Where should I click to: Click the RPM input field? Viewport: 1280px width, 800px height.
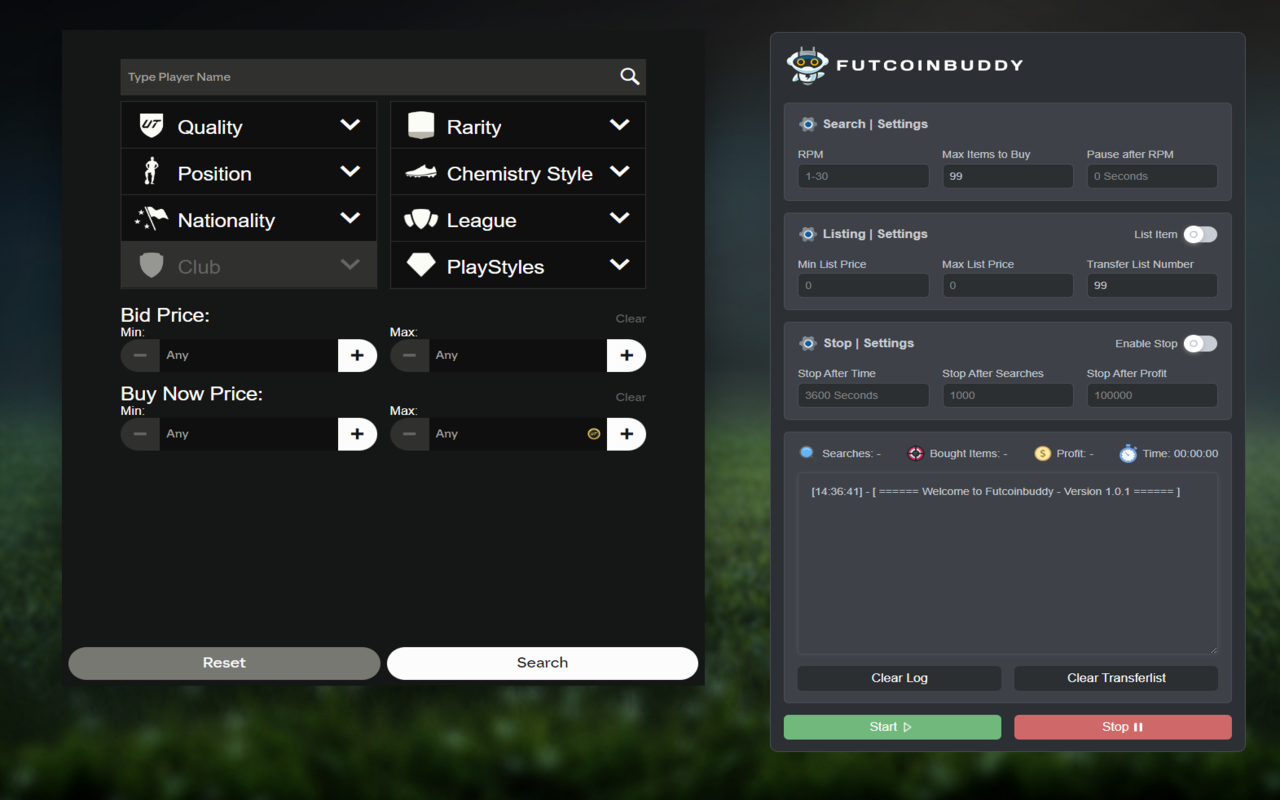coord(863,176)
